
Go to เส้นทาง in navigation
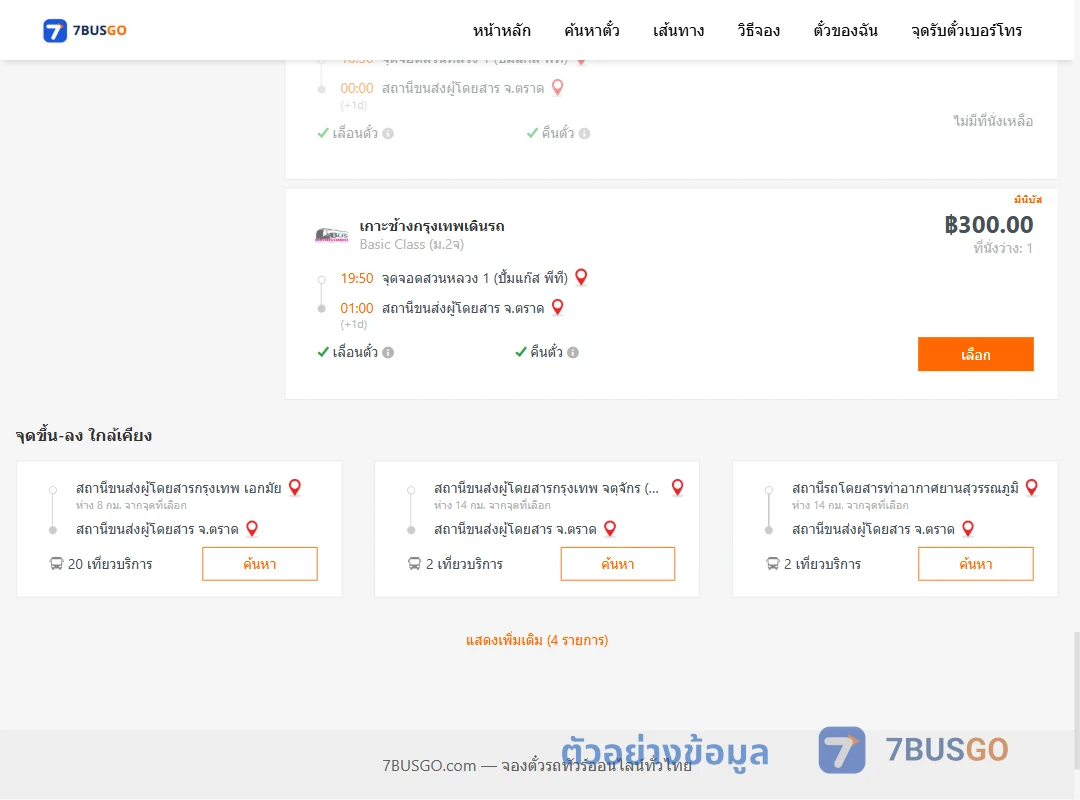click(678, 30)
